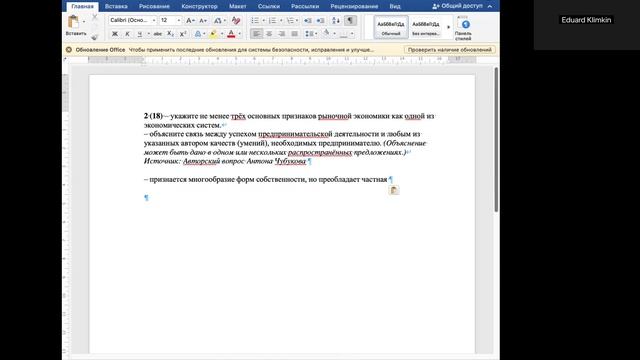Click the italic text «Источник: Авторский вопрос»
Viewport: 640px width, 360px height.
pos(194,161)
